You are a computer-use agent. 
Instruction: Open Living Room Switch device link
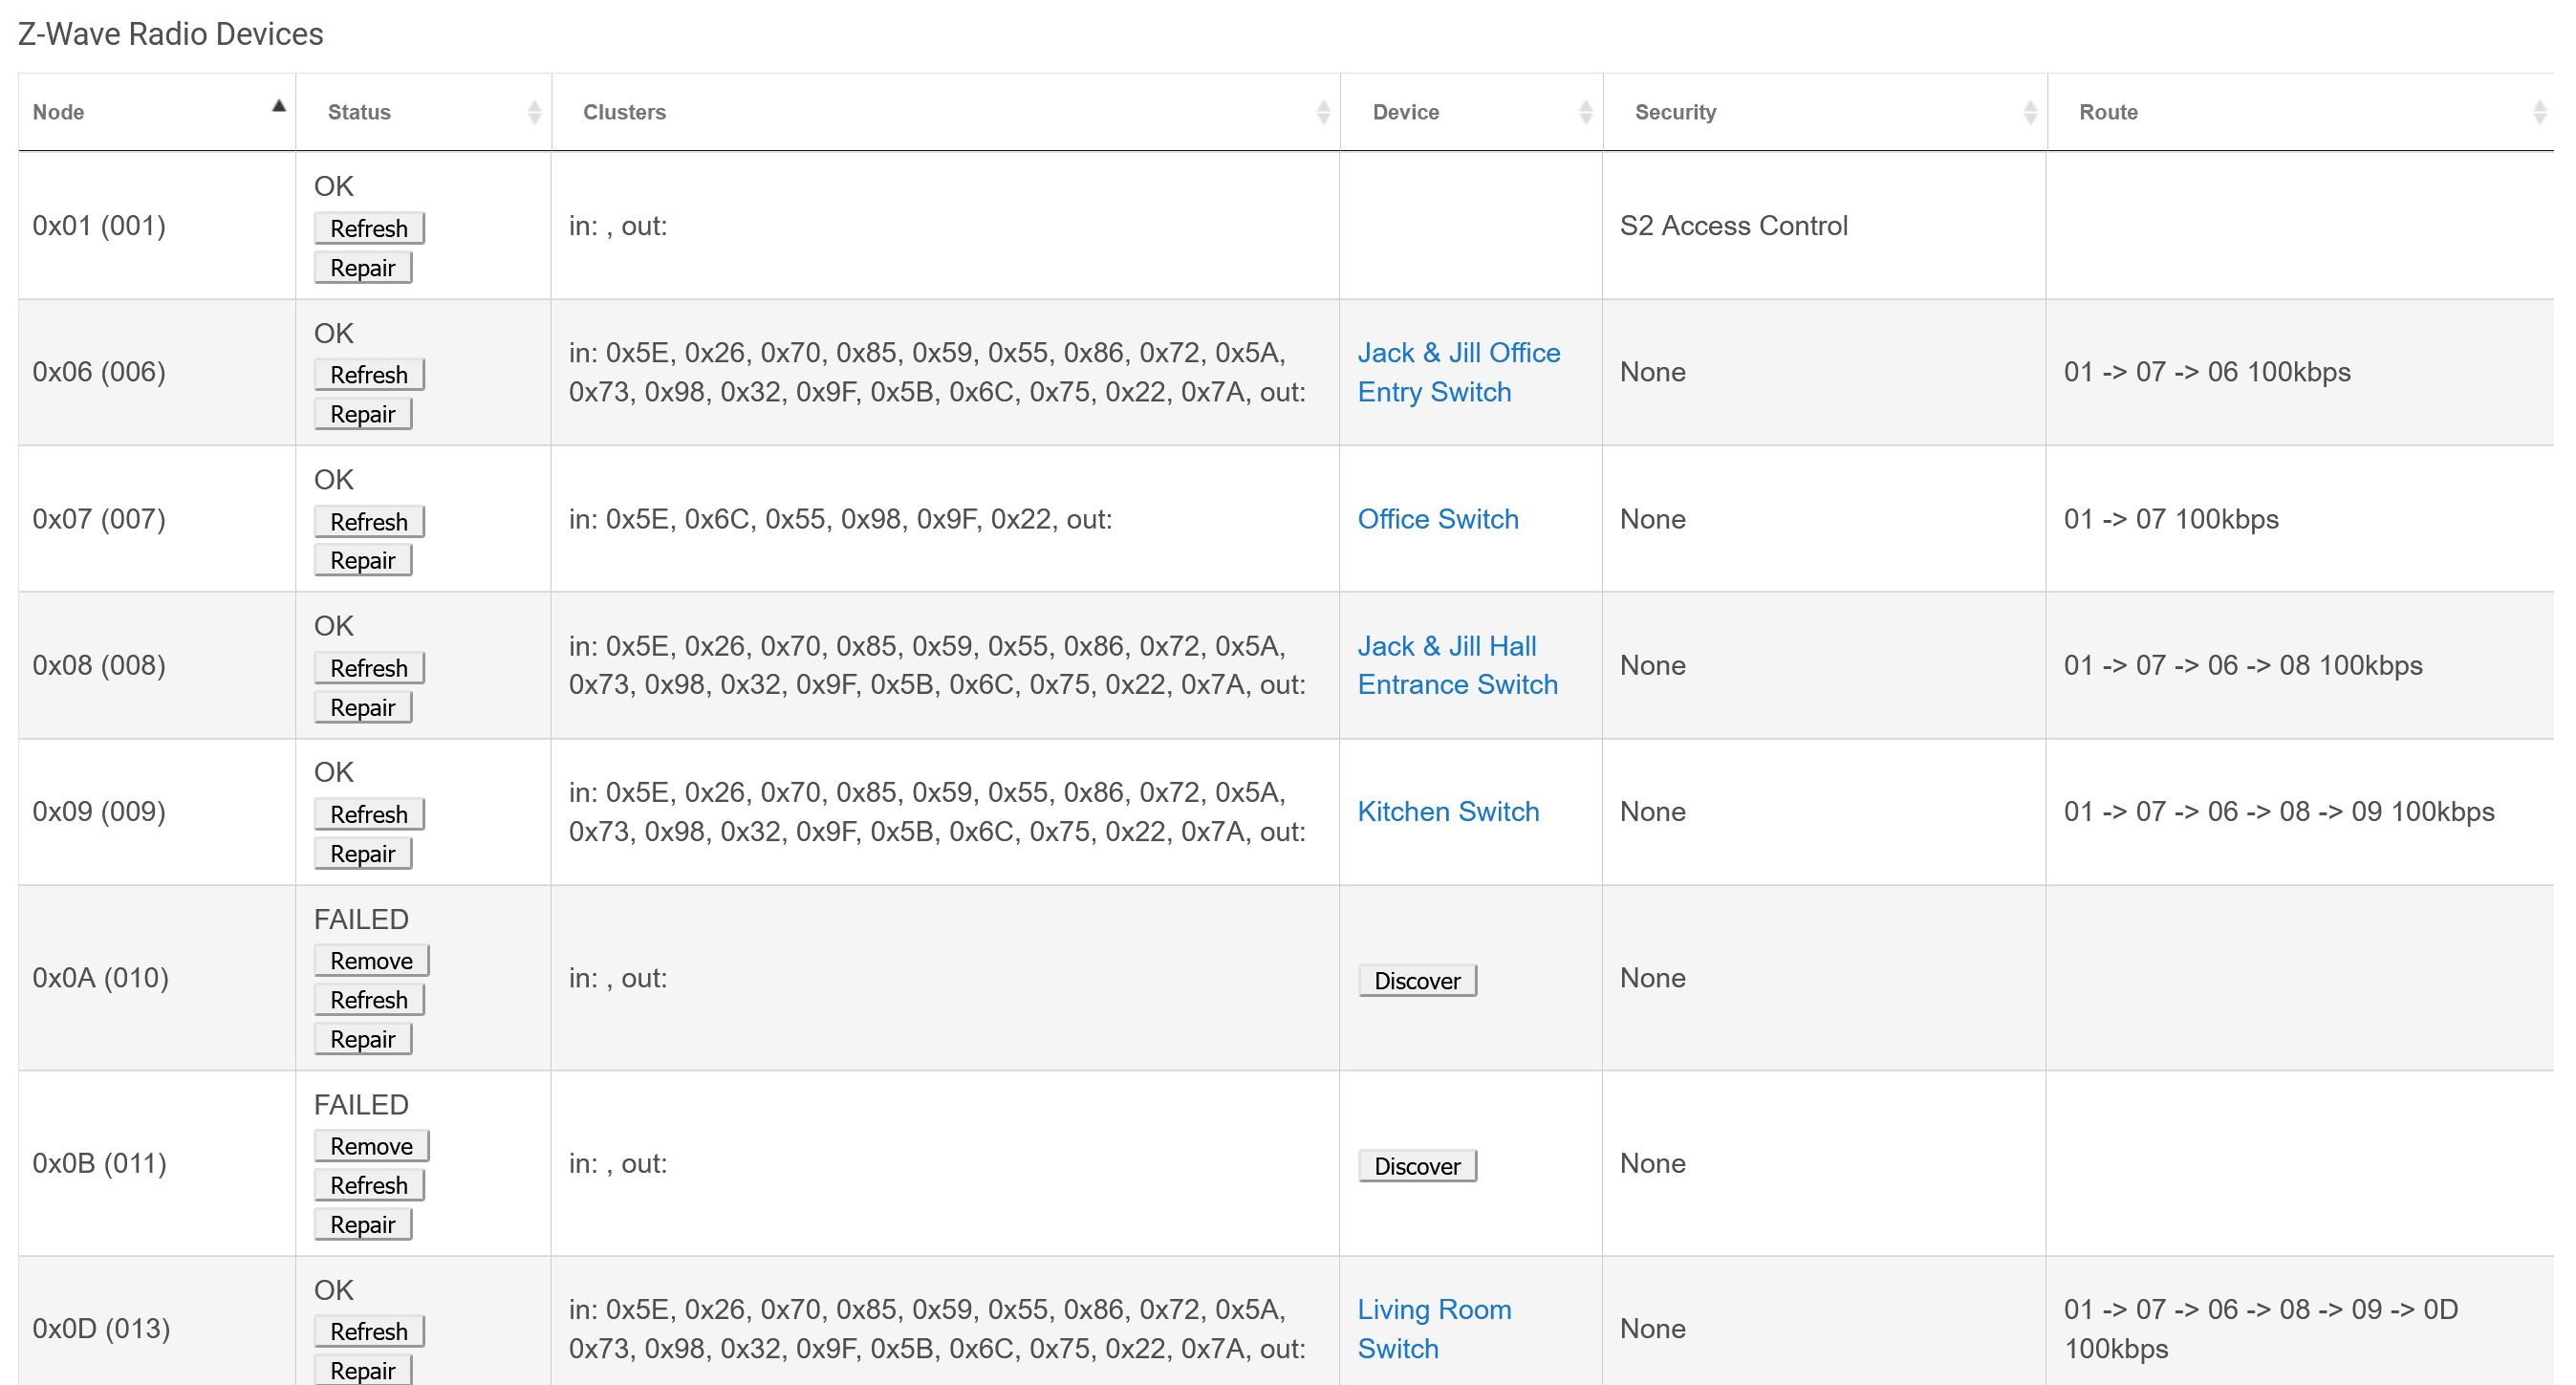pos(1434,1328)
